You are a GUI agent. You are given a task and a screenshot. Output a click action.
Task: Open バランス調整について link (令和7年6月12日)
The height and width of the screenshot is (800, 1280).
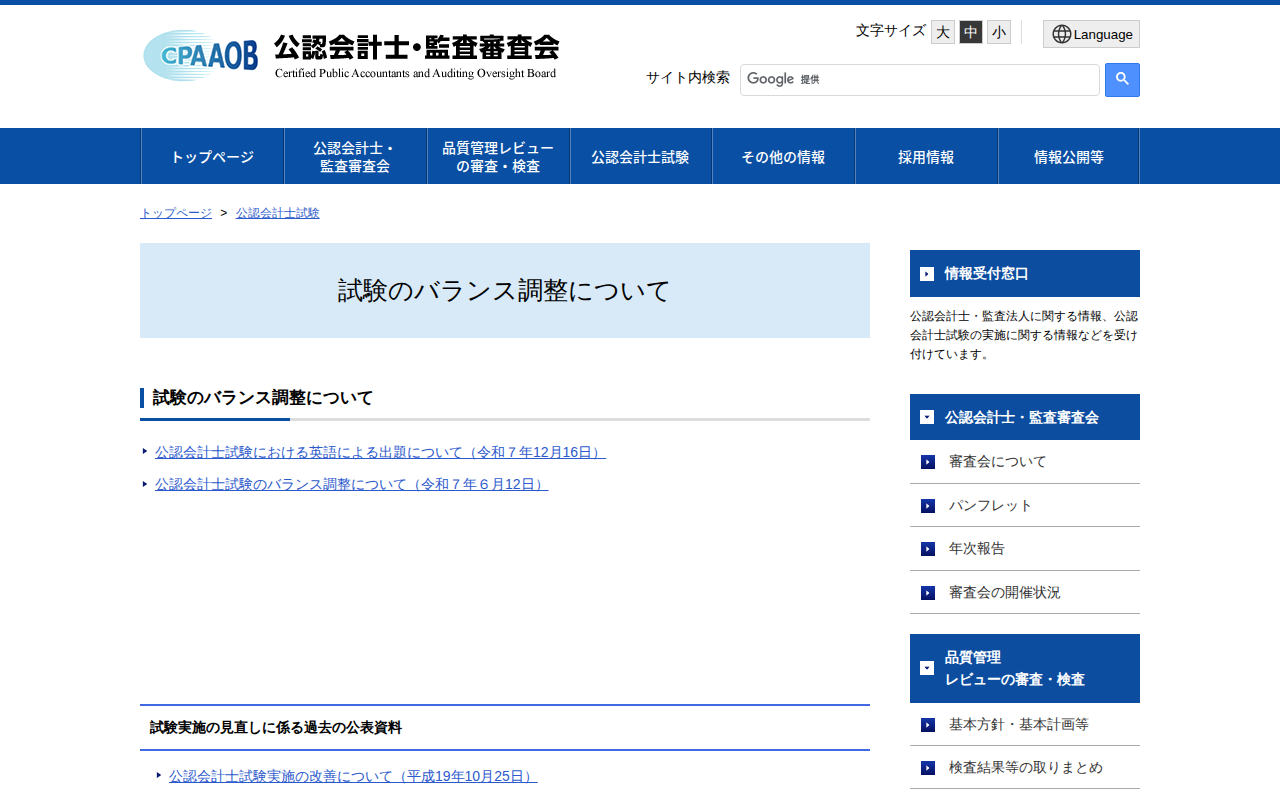point(351,484)
